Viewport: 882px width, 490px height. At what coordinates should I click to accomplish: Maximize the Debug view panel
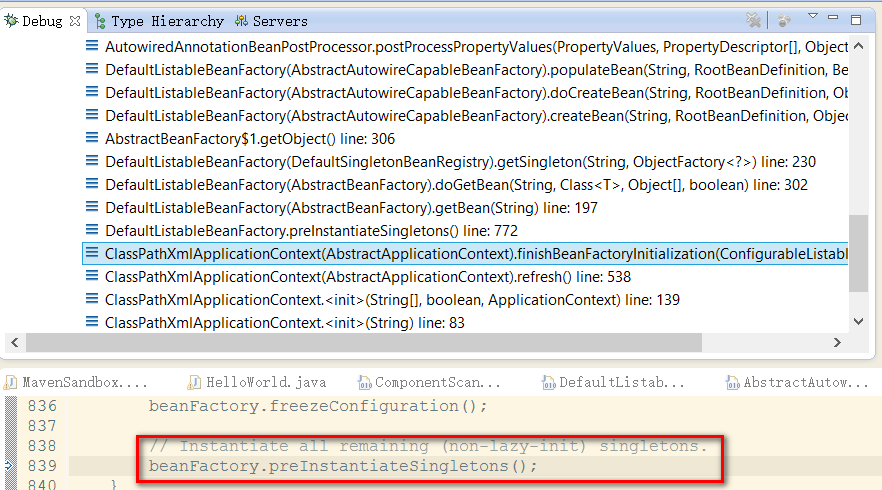click(856, 20)
